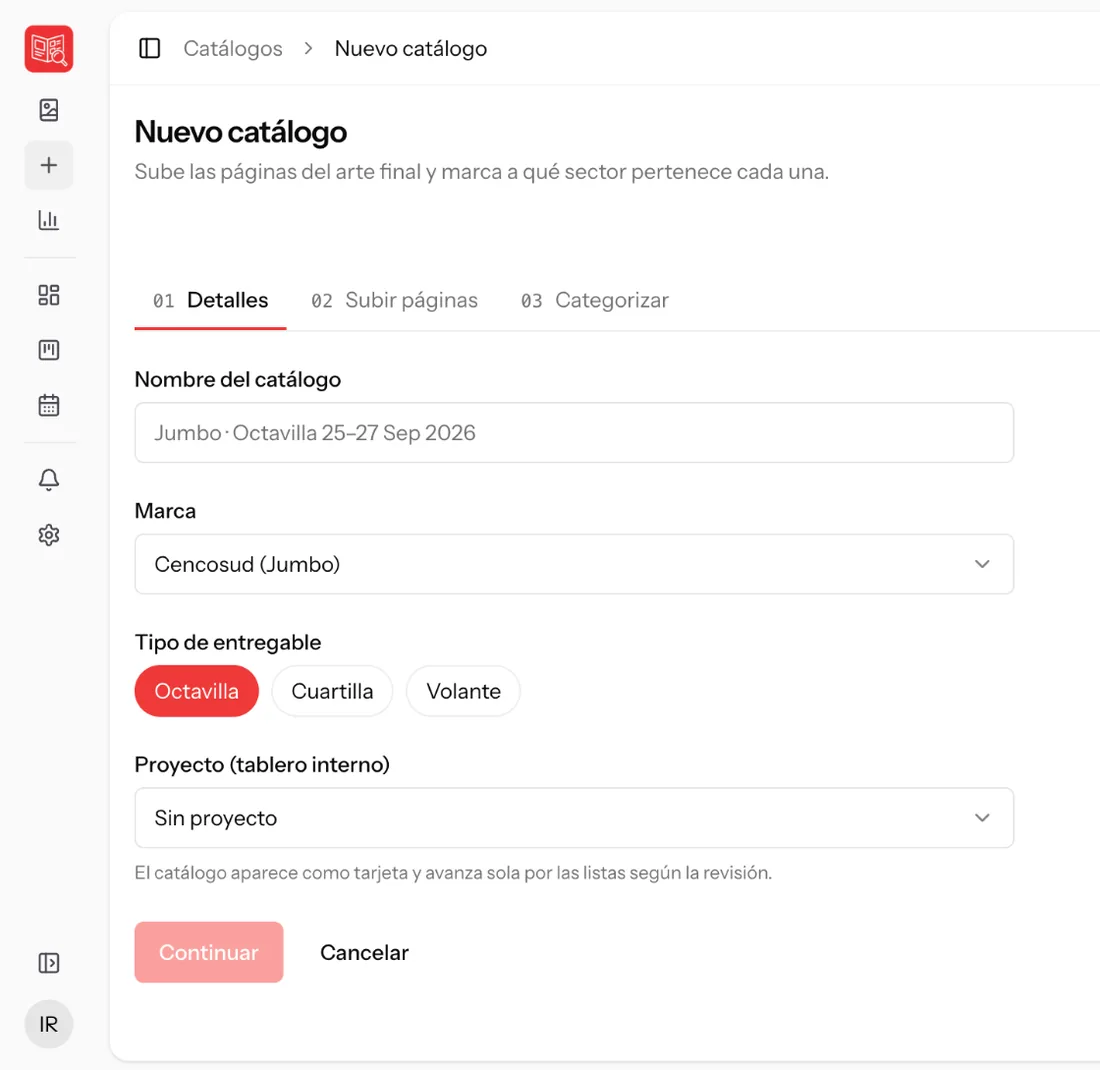
Task: Focus the Nombre del catálogo input field
Action: pyautogui.click(x=574, y=432)
